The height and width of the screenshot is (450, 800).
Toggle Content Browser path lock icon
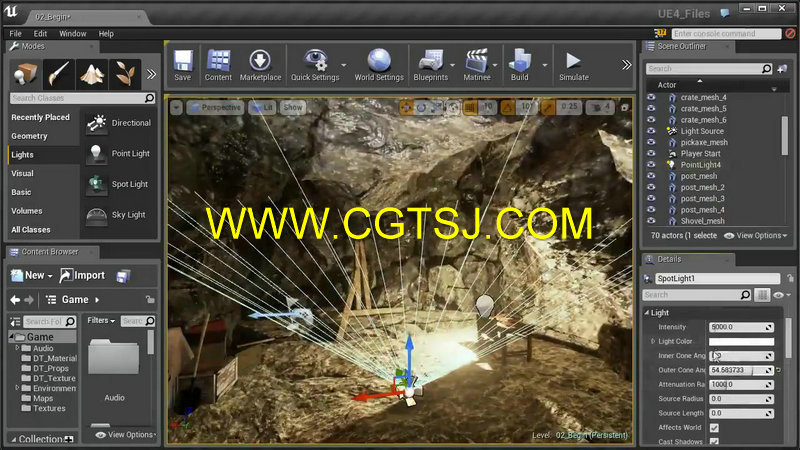pos(149,299)
